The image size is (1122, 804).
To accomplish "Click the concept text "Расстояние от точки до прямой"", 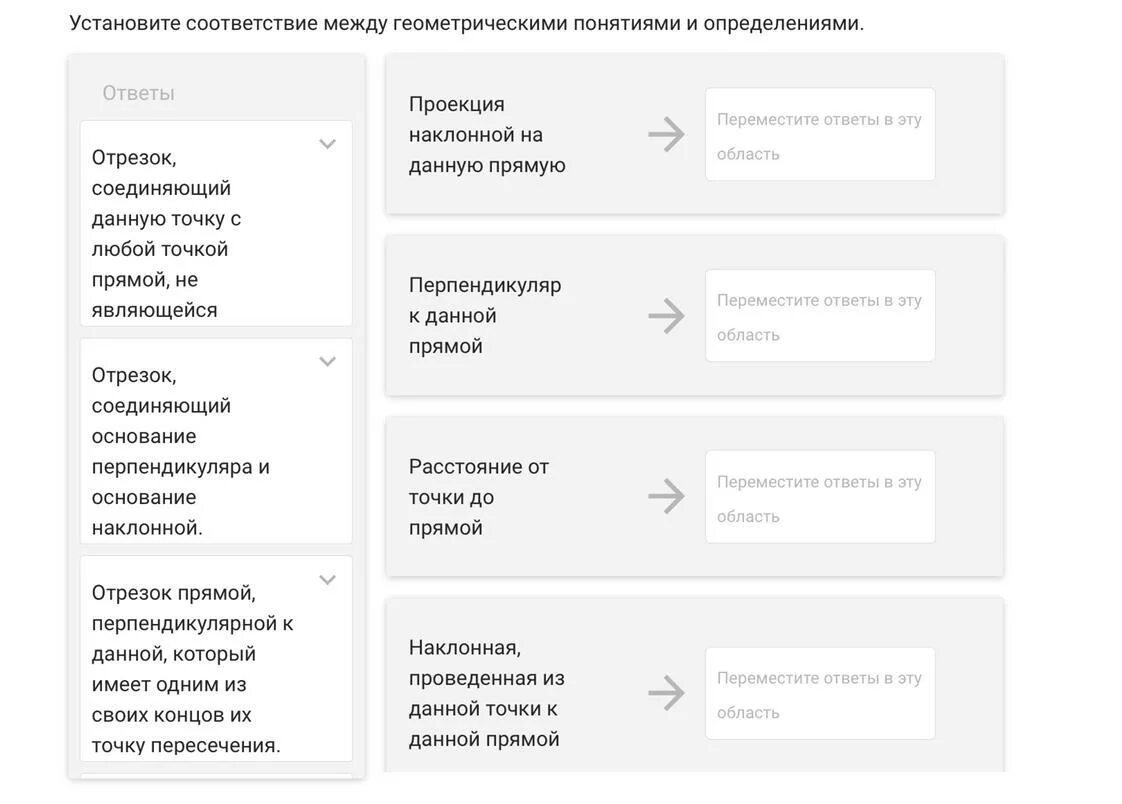I will (479, 497).
